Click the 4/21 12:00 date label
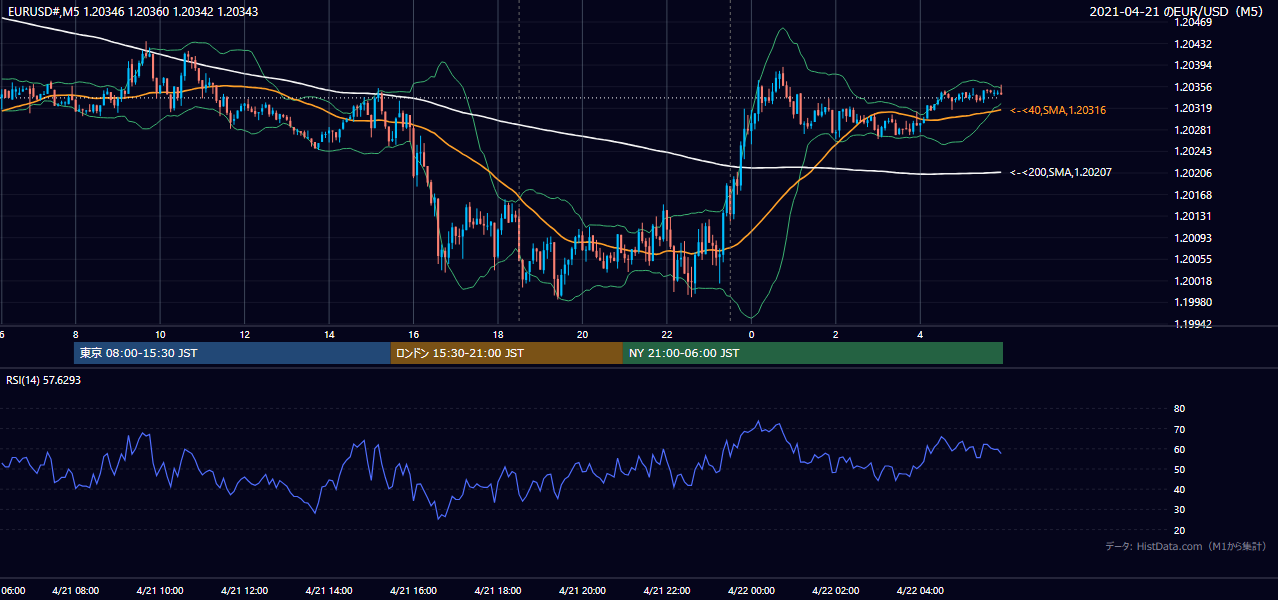Screen dimensions: 1278x600 (x=244, y=591)
